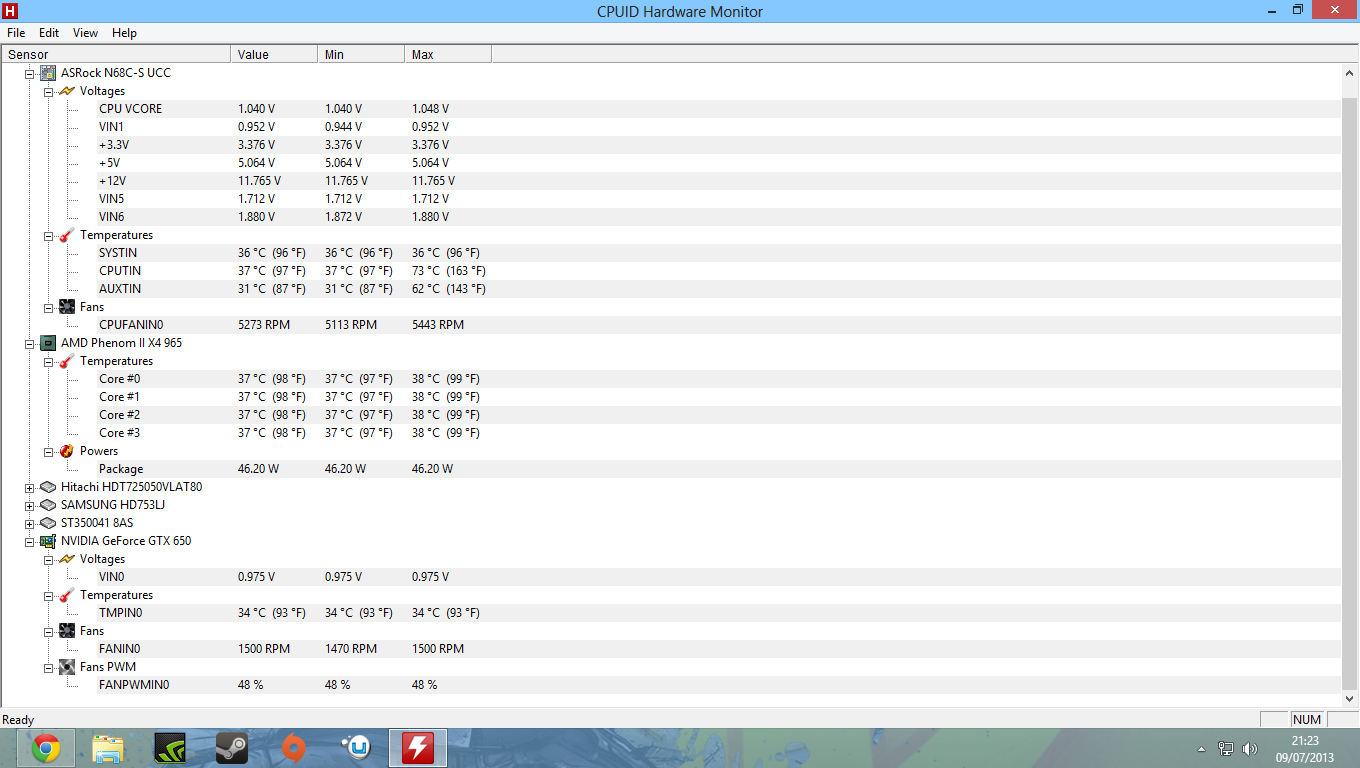Select the CPUTIN temperature row
This screenshot has width=1360, height=768.
(x=671, y=271)
